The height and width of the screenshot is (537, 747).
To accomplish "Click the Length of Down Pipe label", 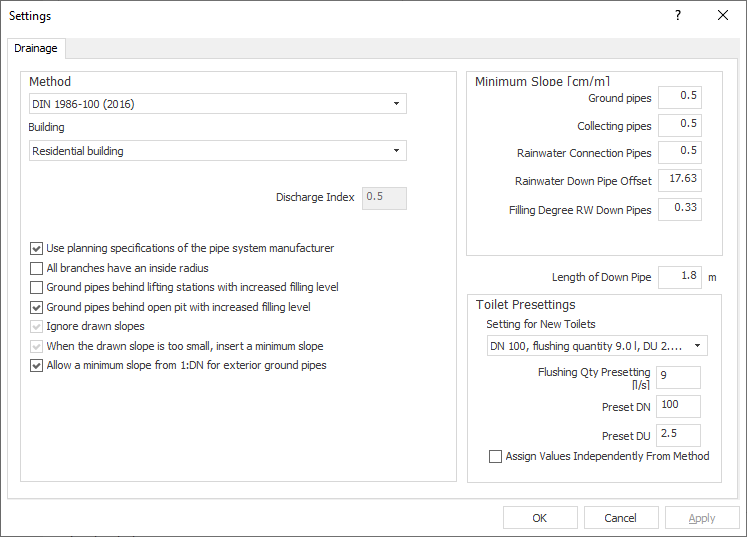I will 601,277.
